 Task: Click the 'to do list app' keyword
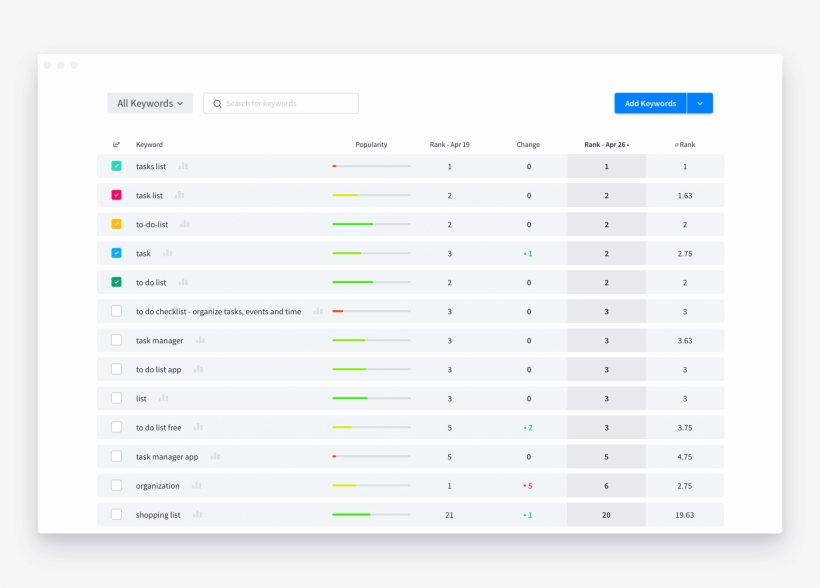[x=159, y=369]
